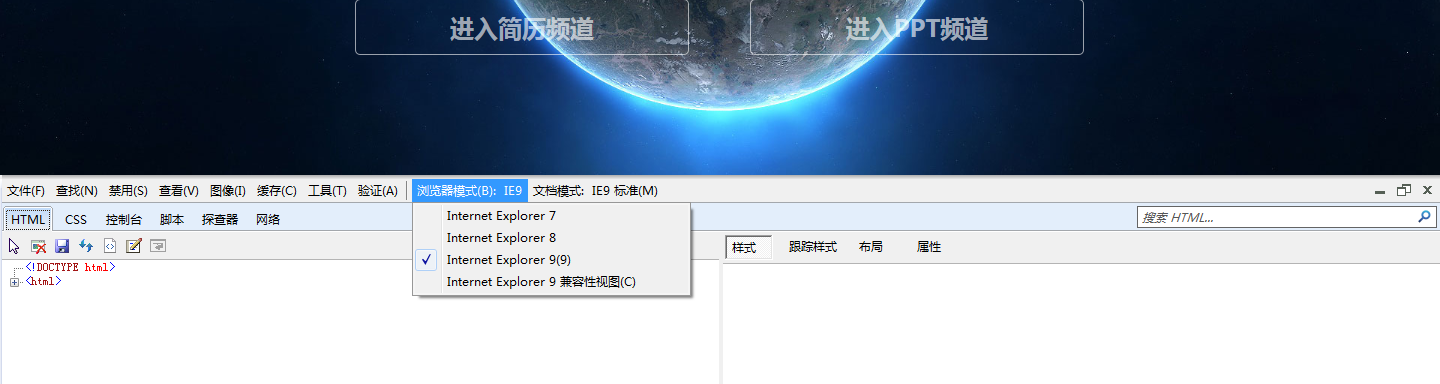
Task: Open the 跟踪样式 tab in right pane
Action: 813,247
